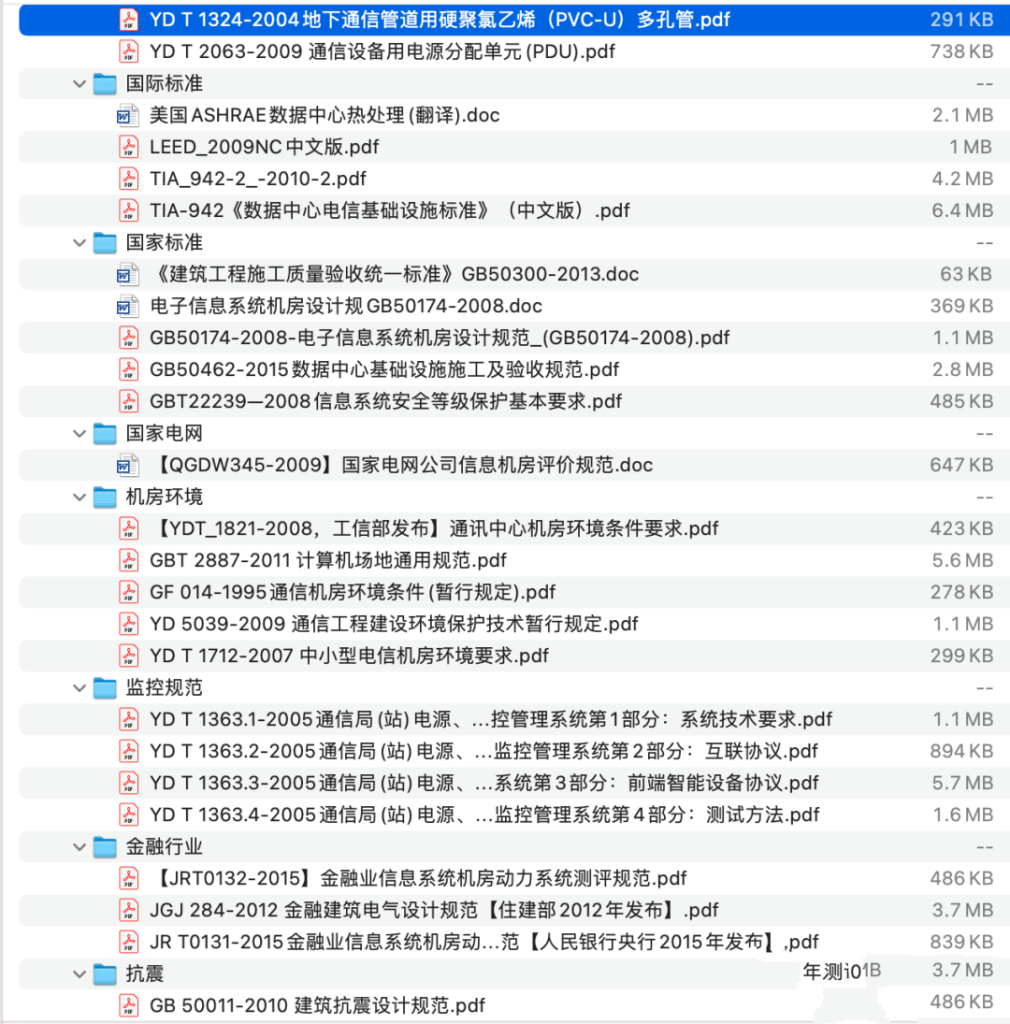The height and width of the screenshot is (1024, 1010).
Task: Click the PDF icon beside YD T 2063-2009 文件
Action: pyautogui.click(x=129, y=51)
